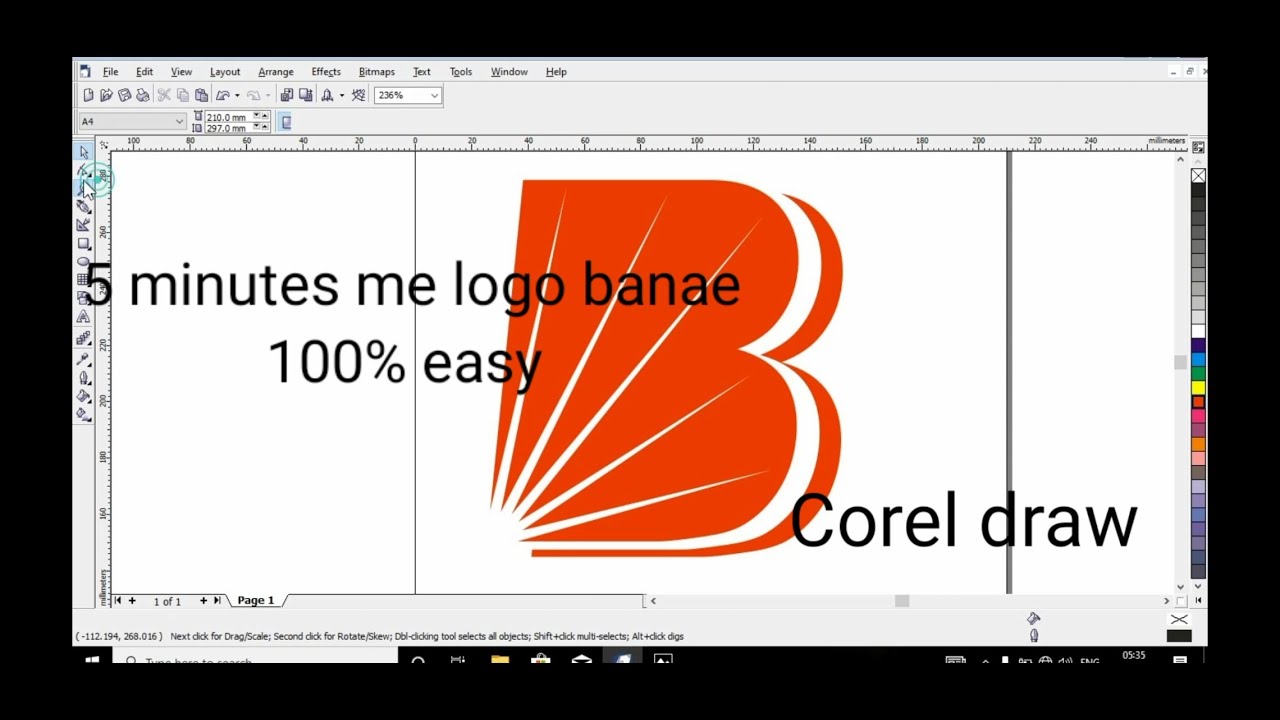
Task: Open the File menu
Action: pyautogui.click(x=110, y=72)
